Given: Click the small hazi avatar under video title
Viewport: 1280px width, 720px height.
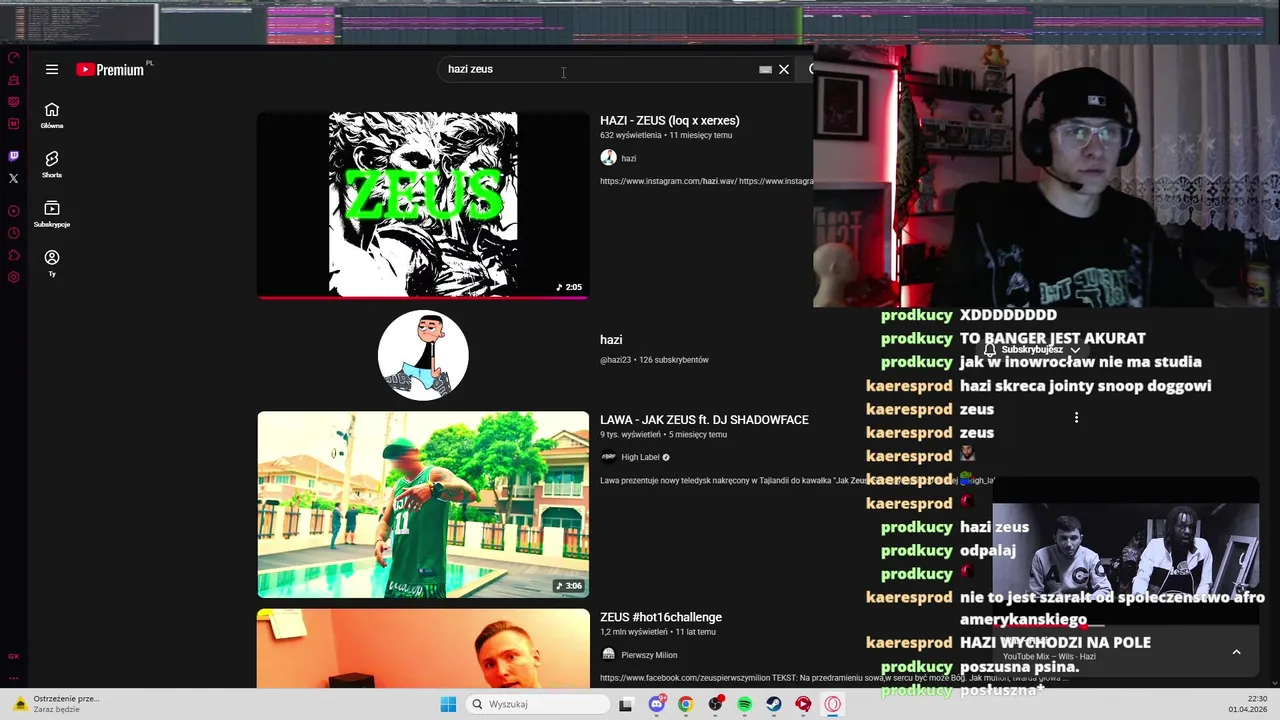Looking at the screenshot, I should click(x=608, y=157).
